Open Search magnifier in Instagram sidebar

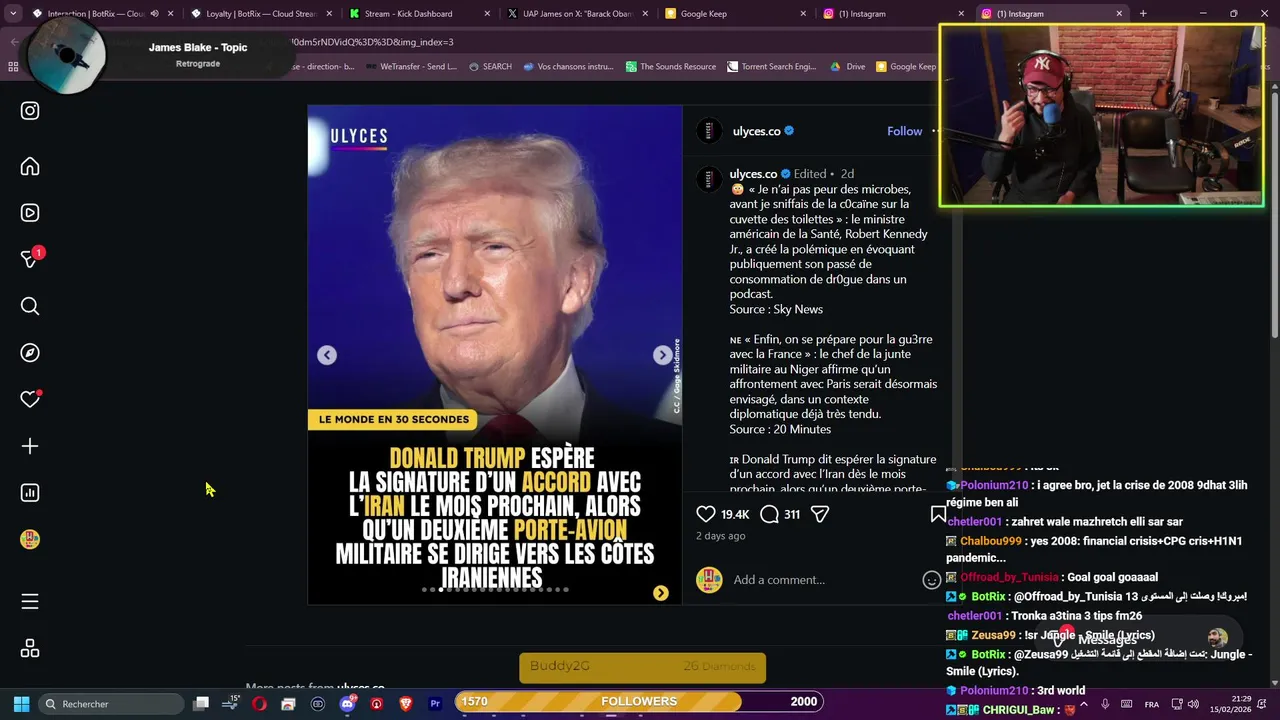[30, 306]
